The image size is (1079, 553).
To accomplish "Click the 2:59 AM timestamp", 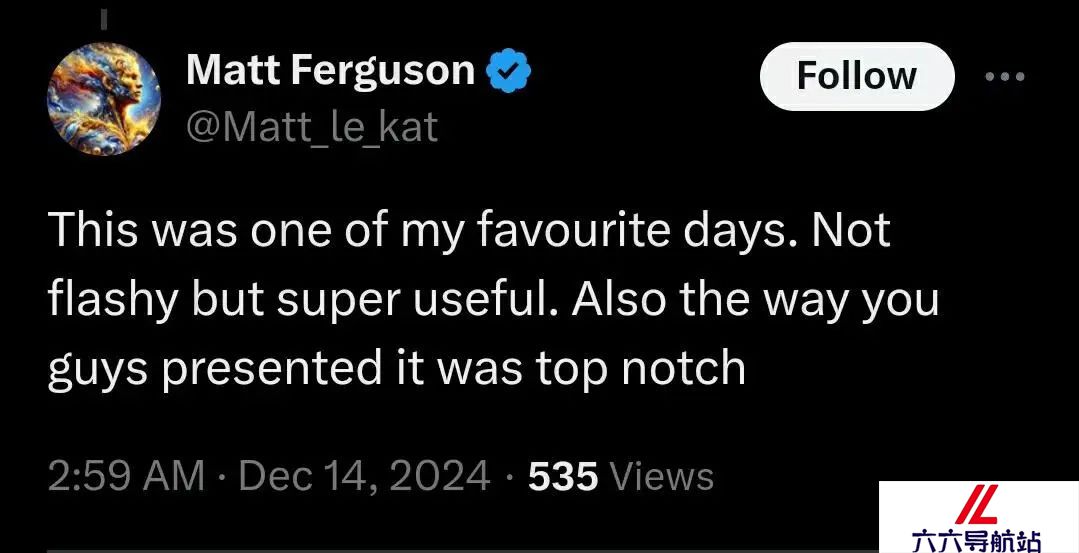I will (127, 476).
